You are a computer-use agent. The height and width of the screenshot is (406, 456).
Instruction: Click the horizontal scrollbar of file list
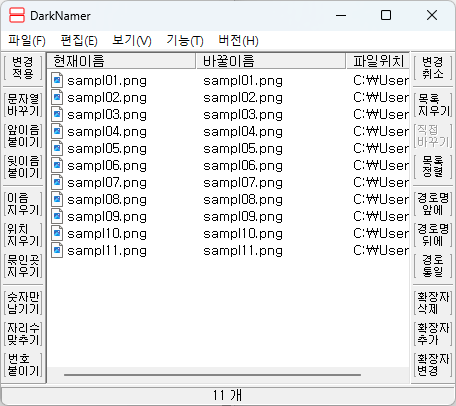(212, 375)
